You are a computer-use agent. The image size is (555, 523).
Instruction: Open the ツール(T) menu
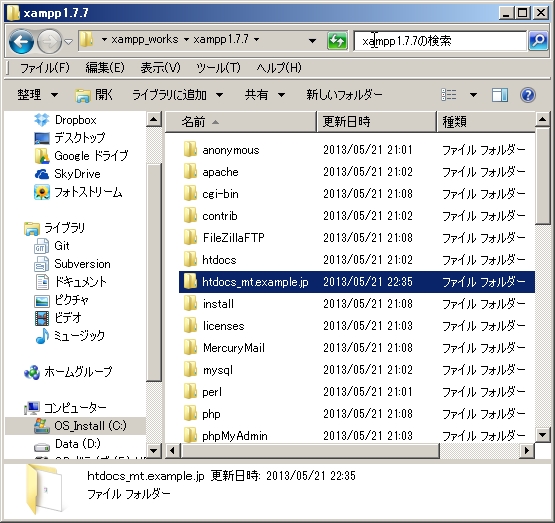tap(218, 67)
